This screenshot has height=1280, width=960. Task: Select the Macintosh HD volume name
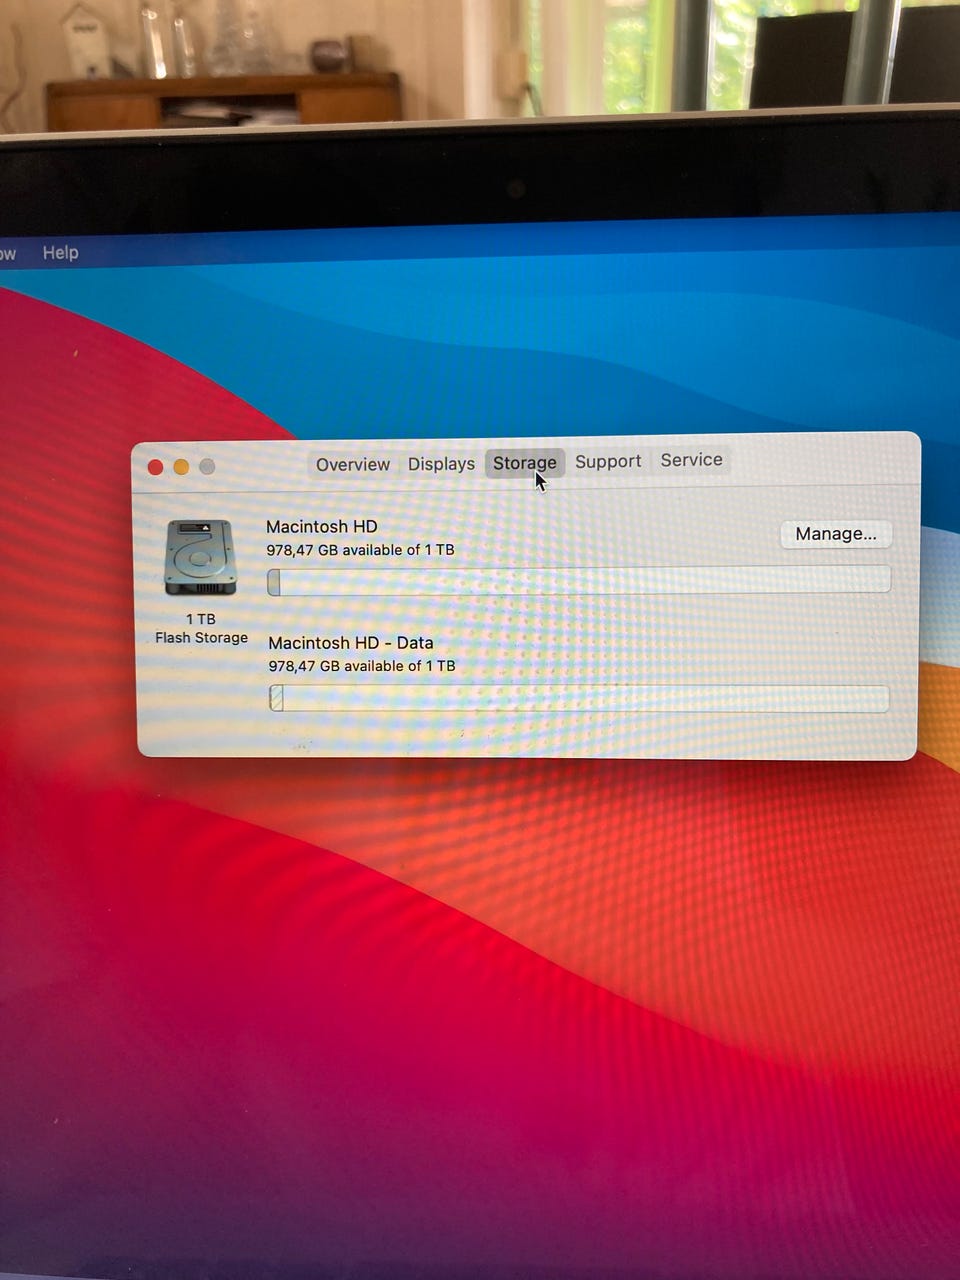pos(322,526)
